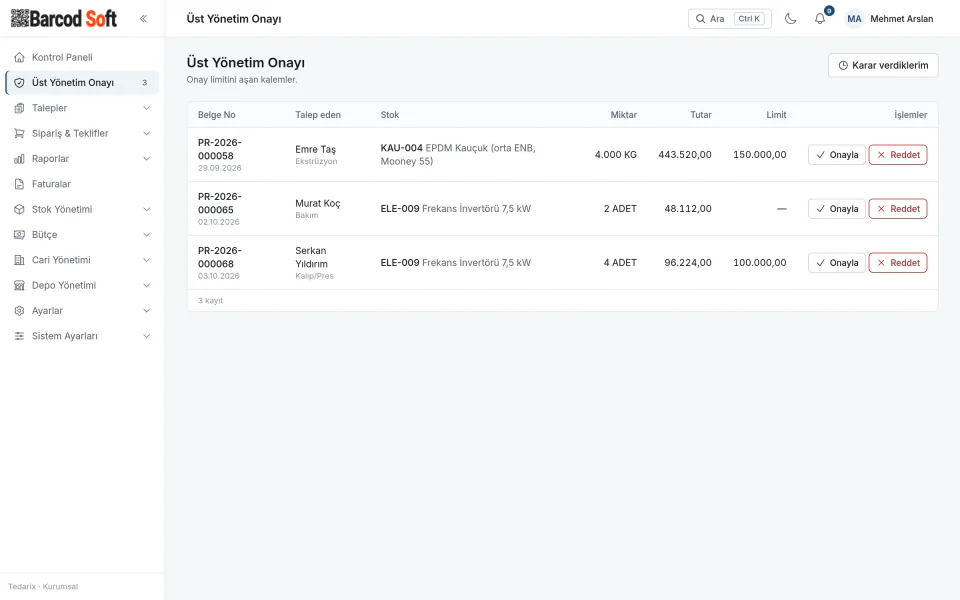
Task: Click the Stok Yönetimi box icon
Action: click(x=20, y=209)
